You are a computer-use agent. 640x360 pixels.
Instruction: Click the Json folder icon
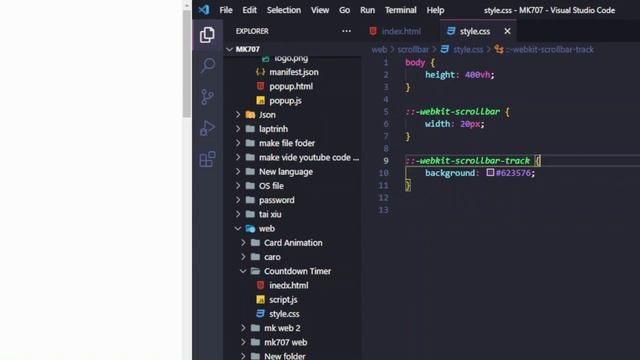(250, 115)
